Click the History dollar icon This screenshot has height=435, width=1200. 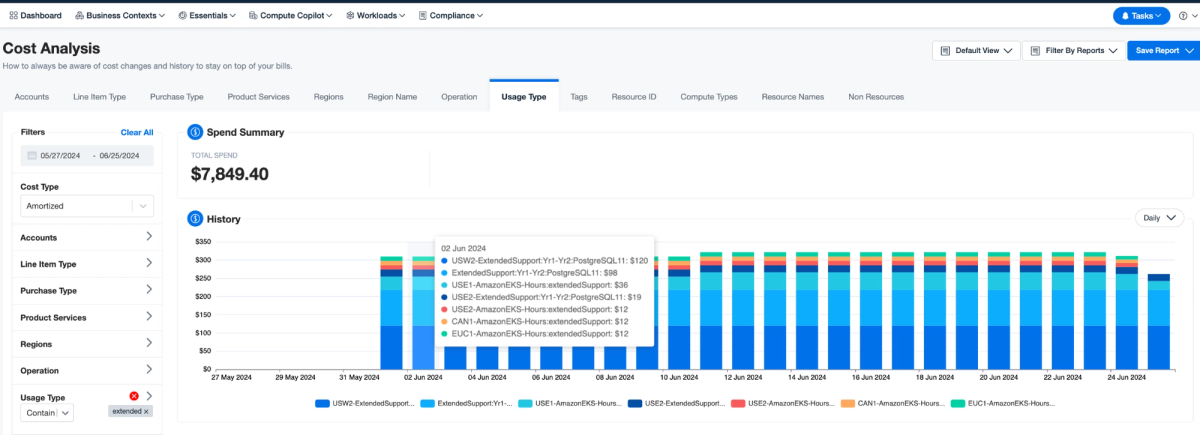coord(195,218)
